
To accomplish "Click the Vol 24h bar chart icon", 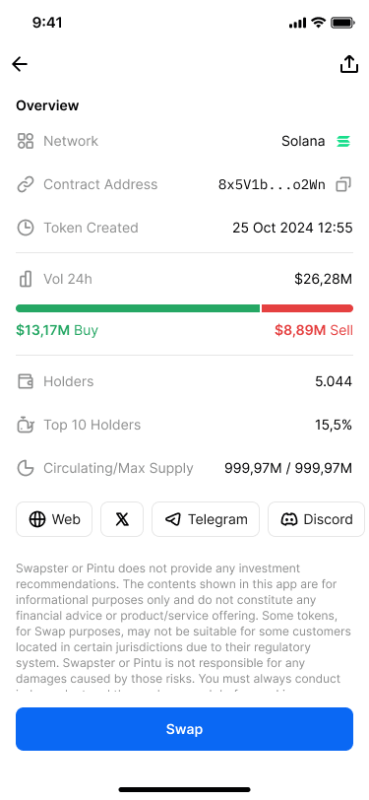I will [x=26, y=279].
